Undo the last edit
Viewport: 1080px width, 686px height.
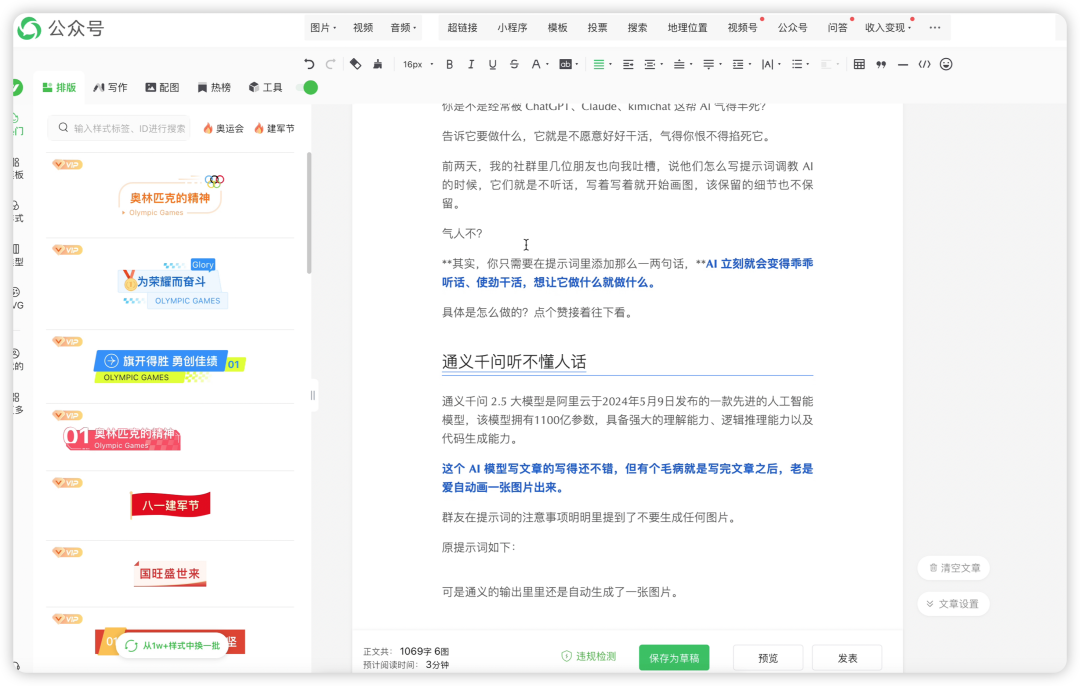click(309, 64)
